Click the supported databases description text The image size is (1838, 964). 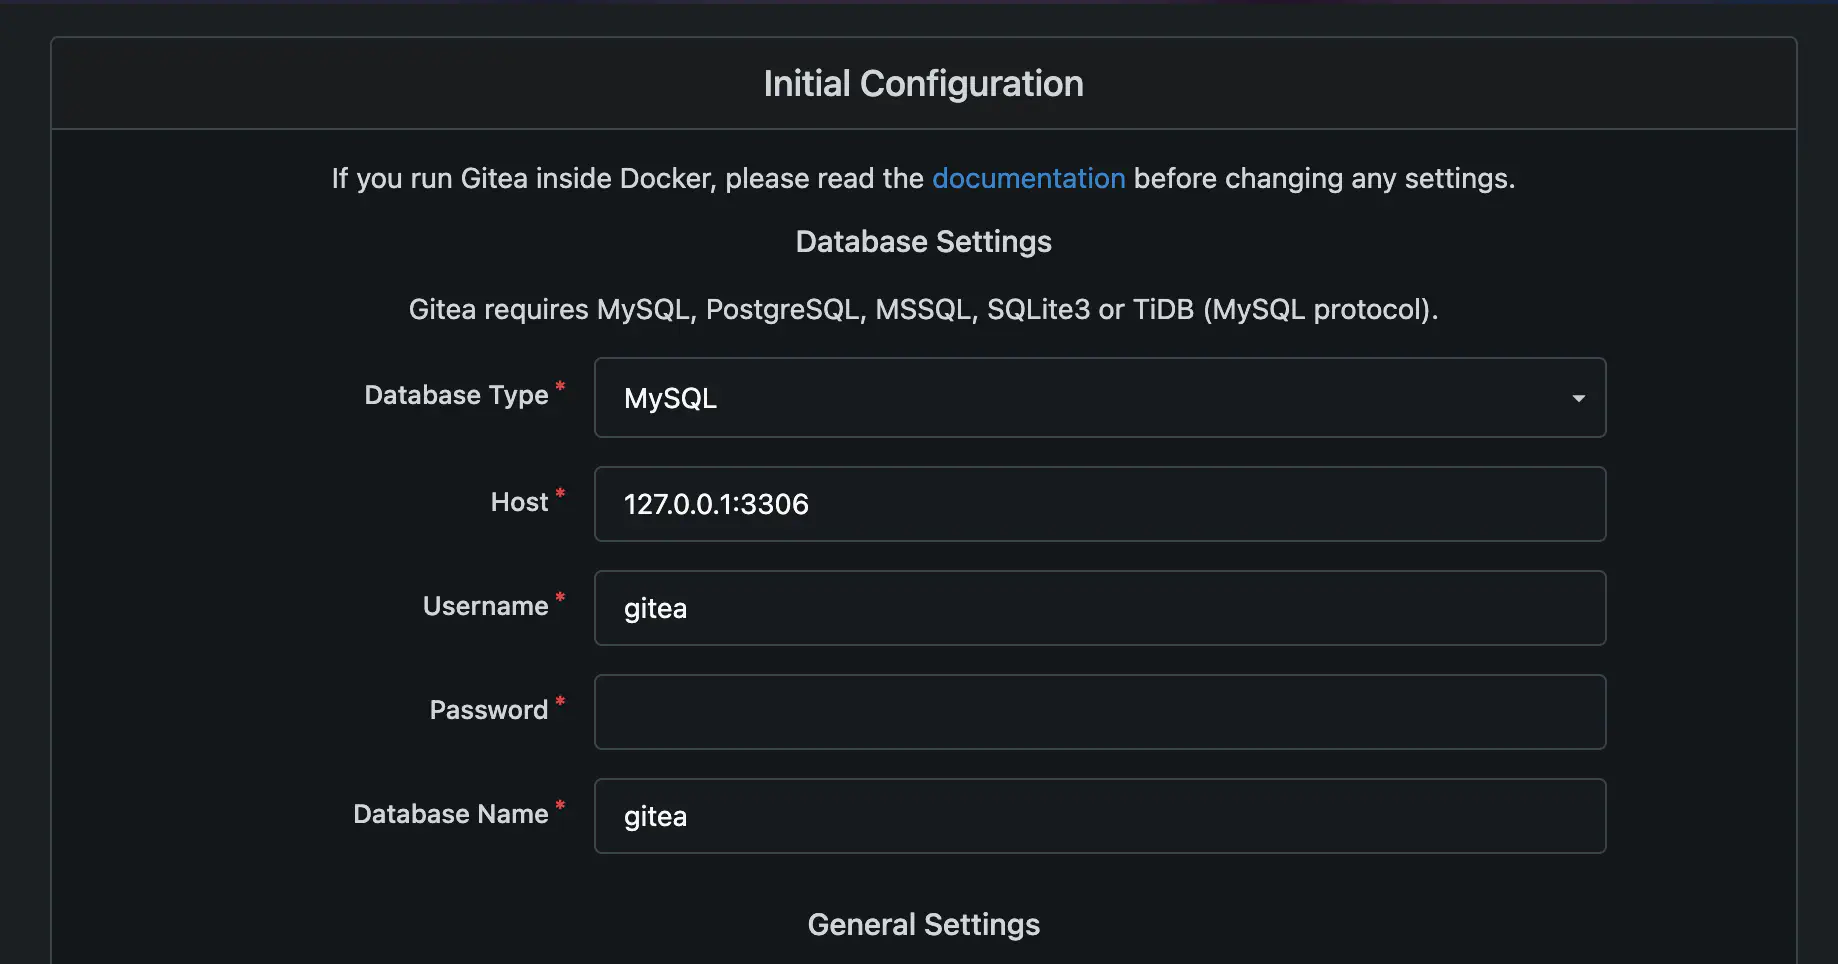pos(923,310)
